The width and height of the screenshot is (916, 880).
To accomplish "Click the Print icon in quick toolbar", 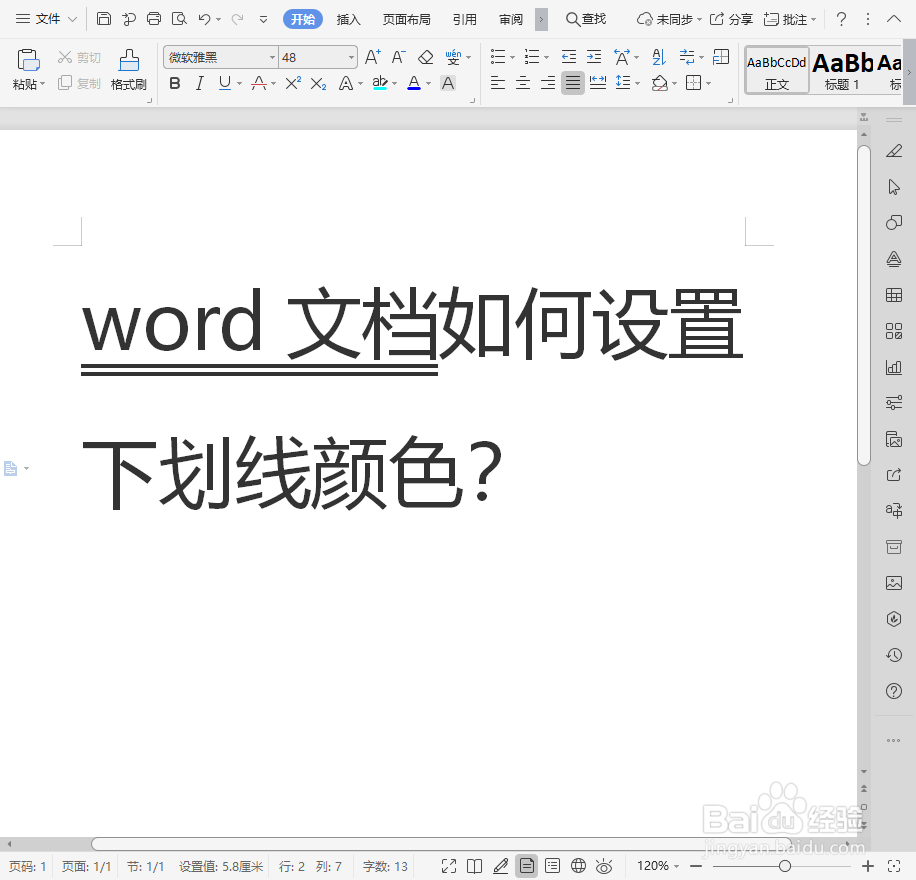I will coord(154,19).
